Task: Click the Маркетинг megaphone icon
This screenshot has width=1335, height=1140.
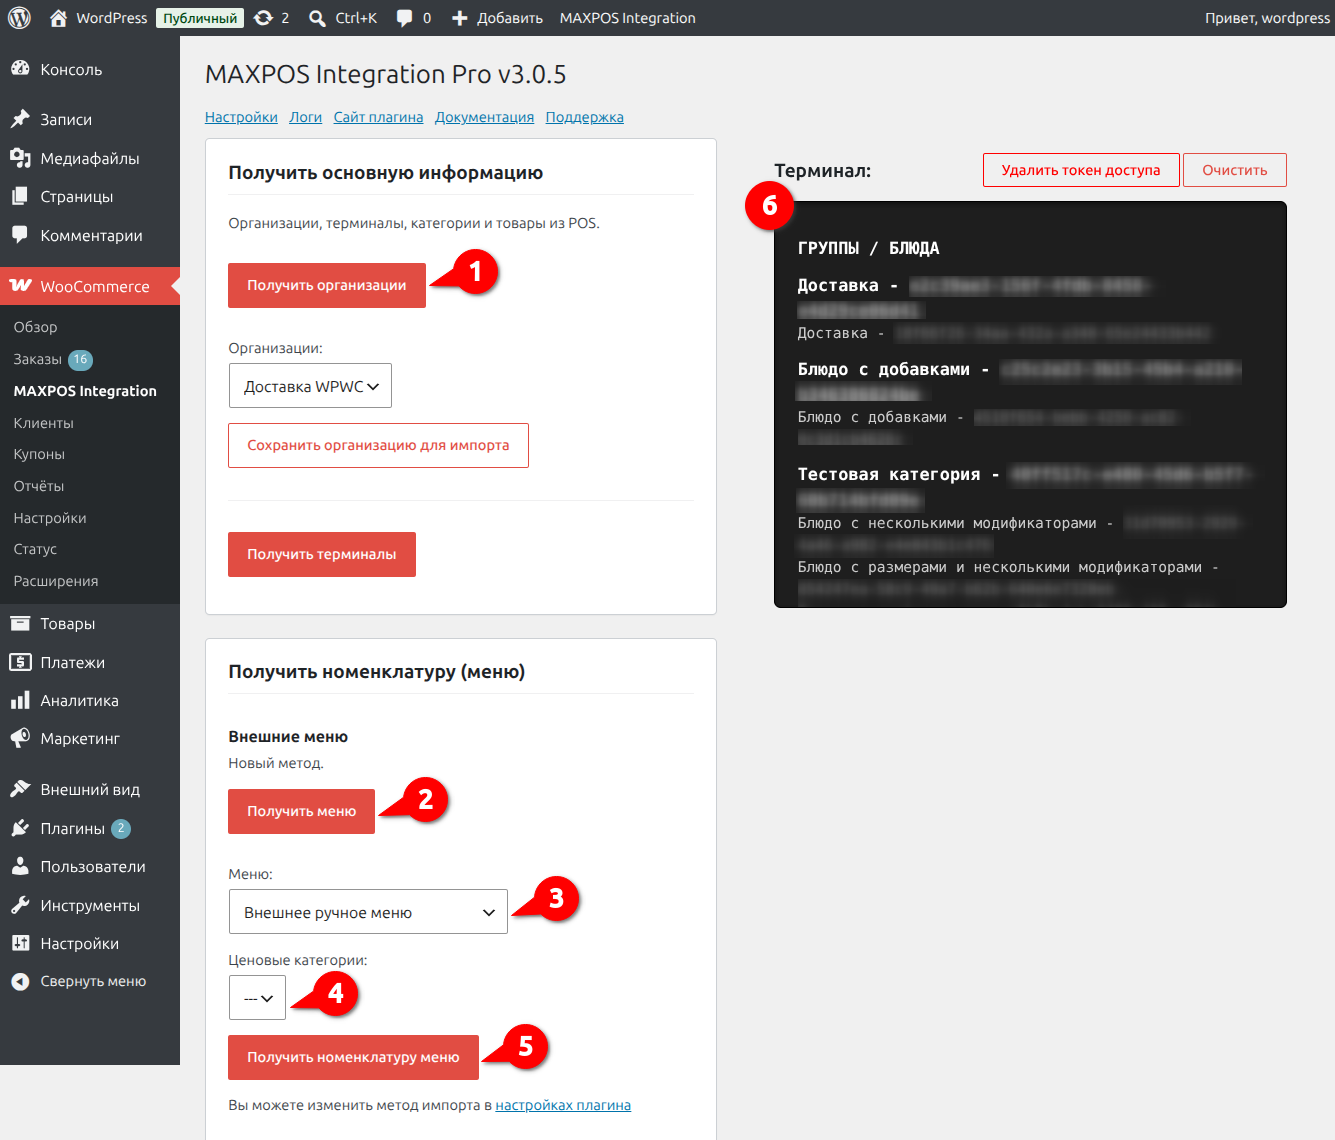Action: [x=20, y=738]
